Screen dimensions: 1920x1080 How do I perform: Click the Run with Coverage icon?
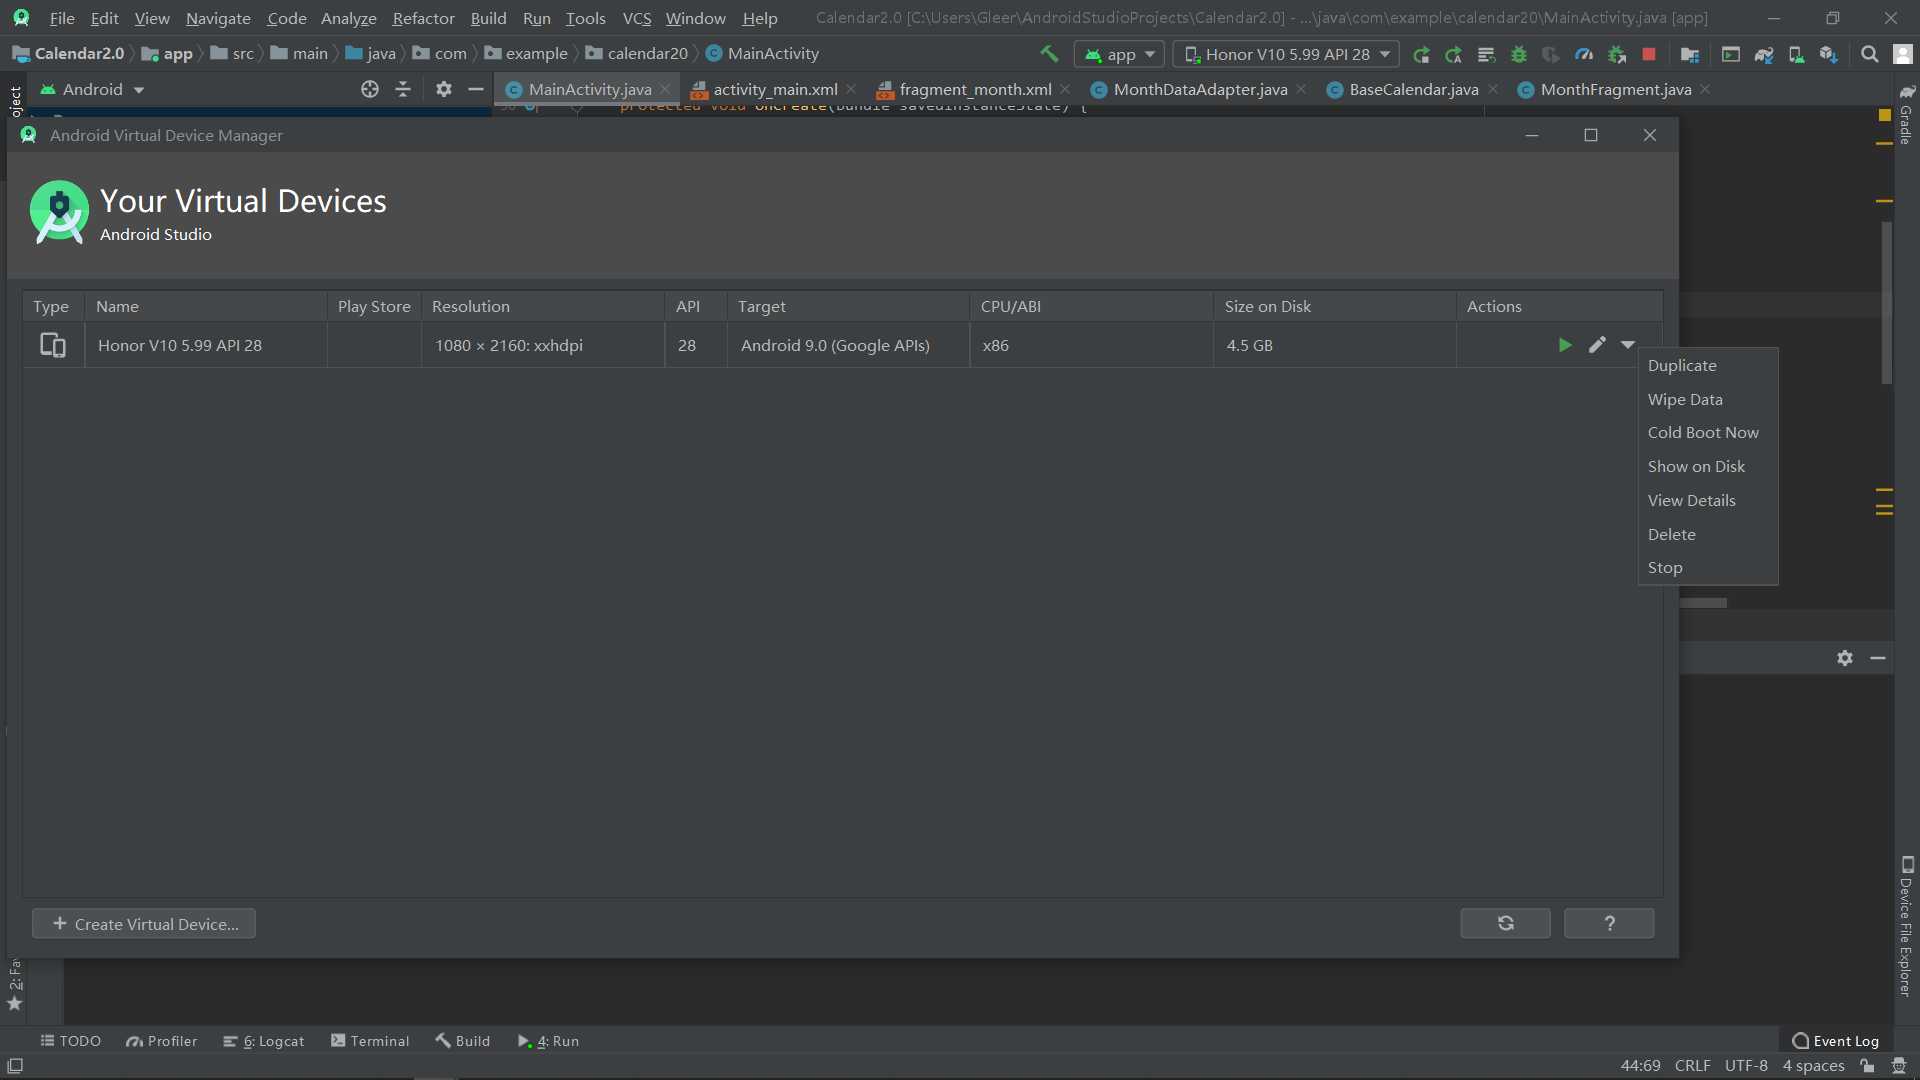click(x=1551, y=54)
